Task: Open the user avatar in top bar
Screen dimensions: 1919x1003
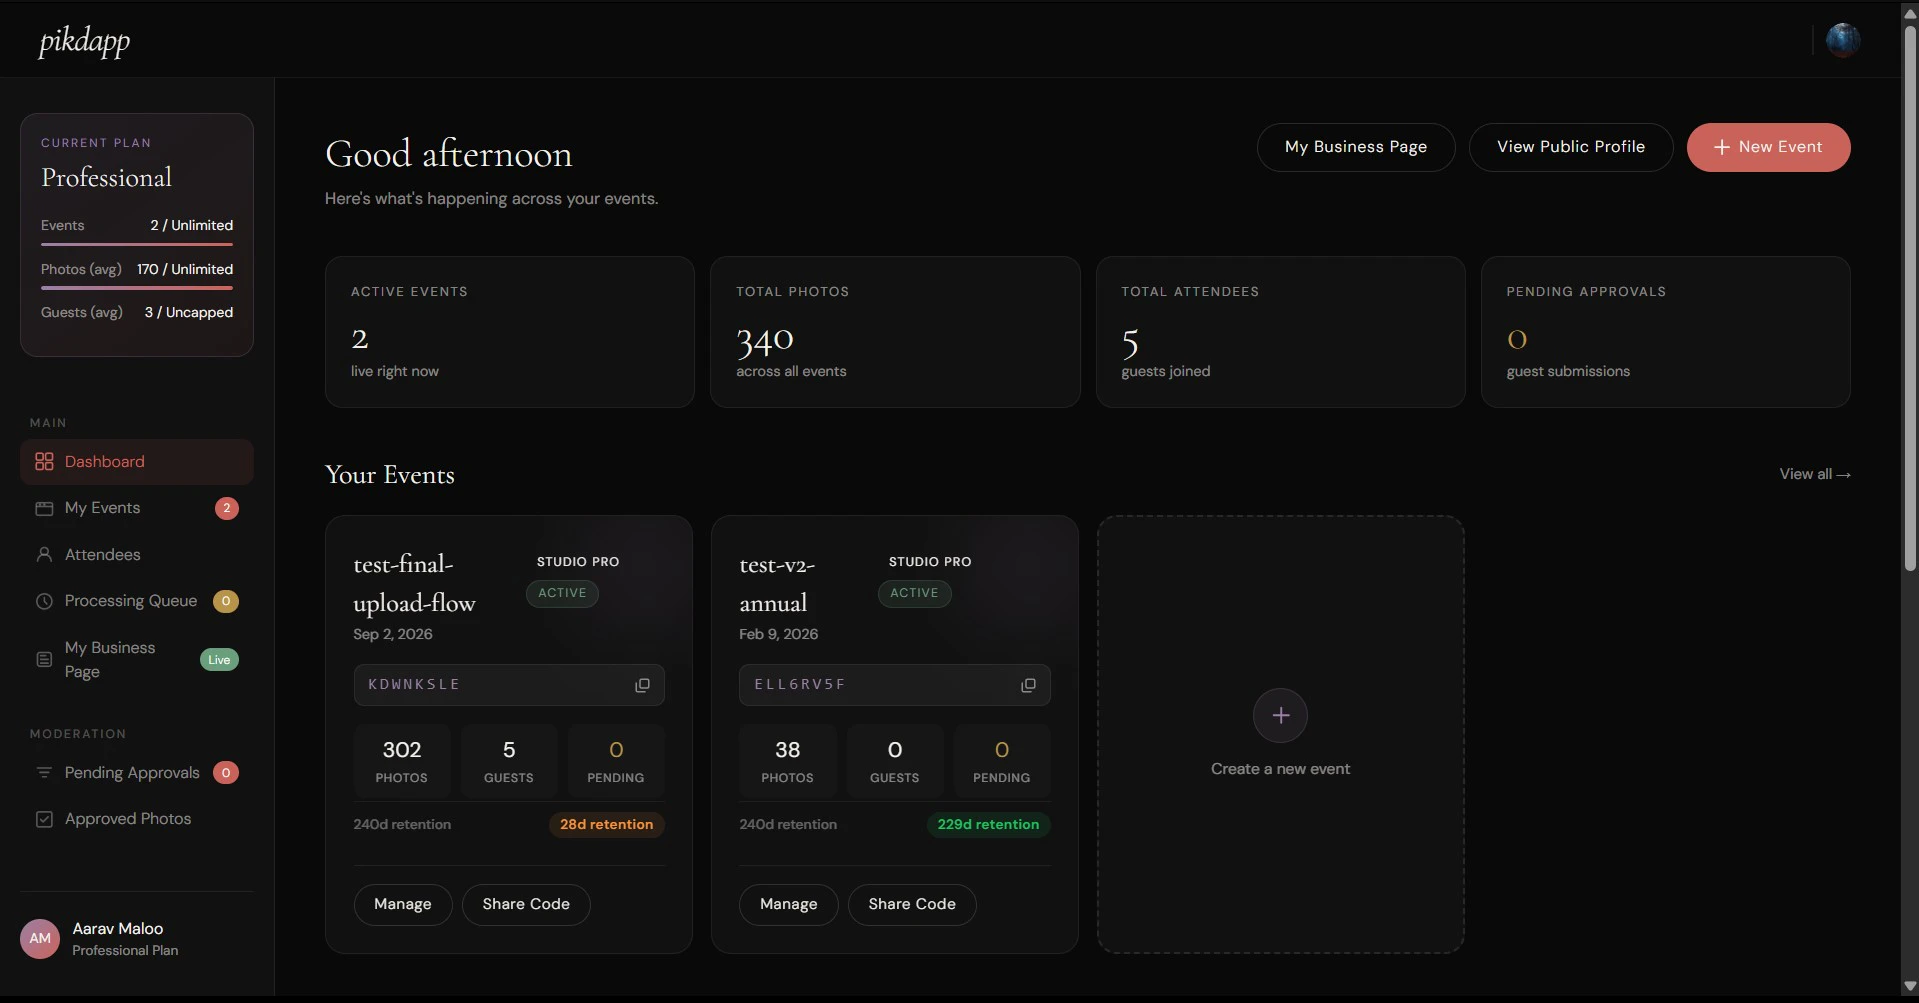Action: tap(1842, 40)
